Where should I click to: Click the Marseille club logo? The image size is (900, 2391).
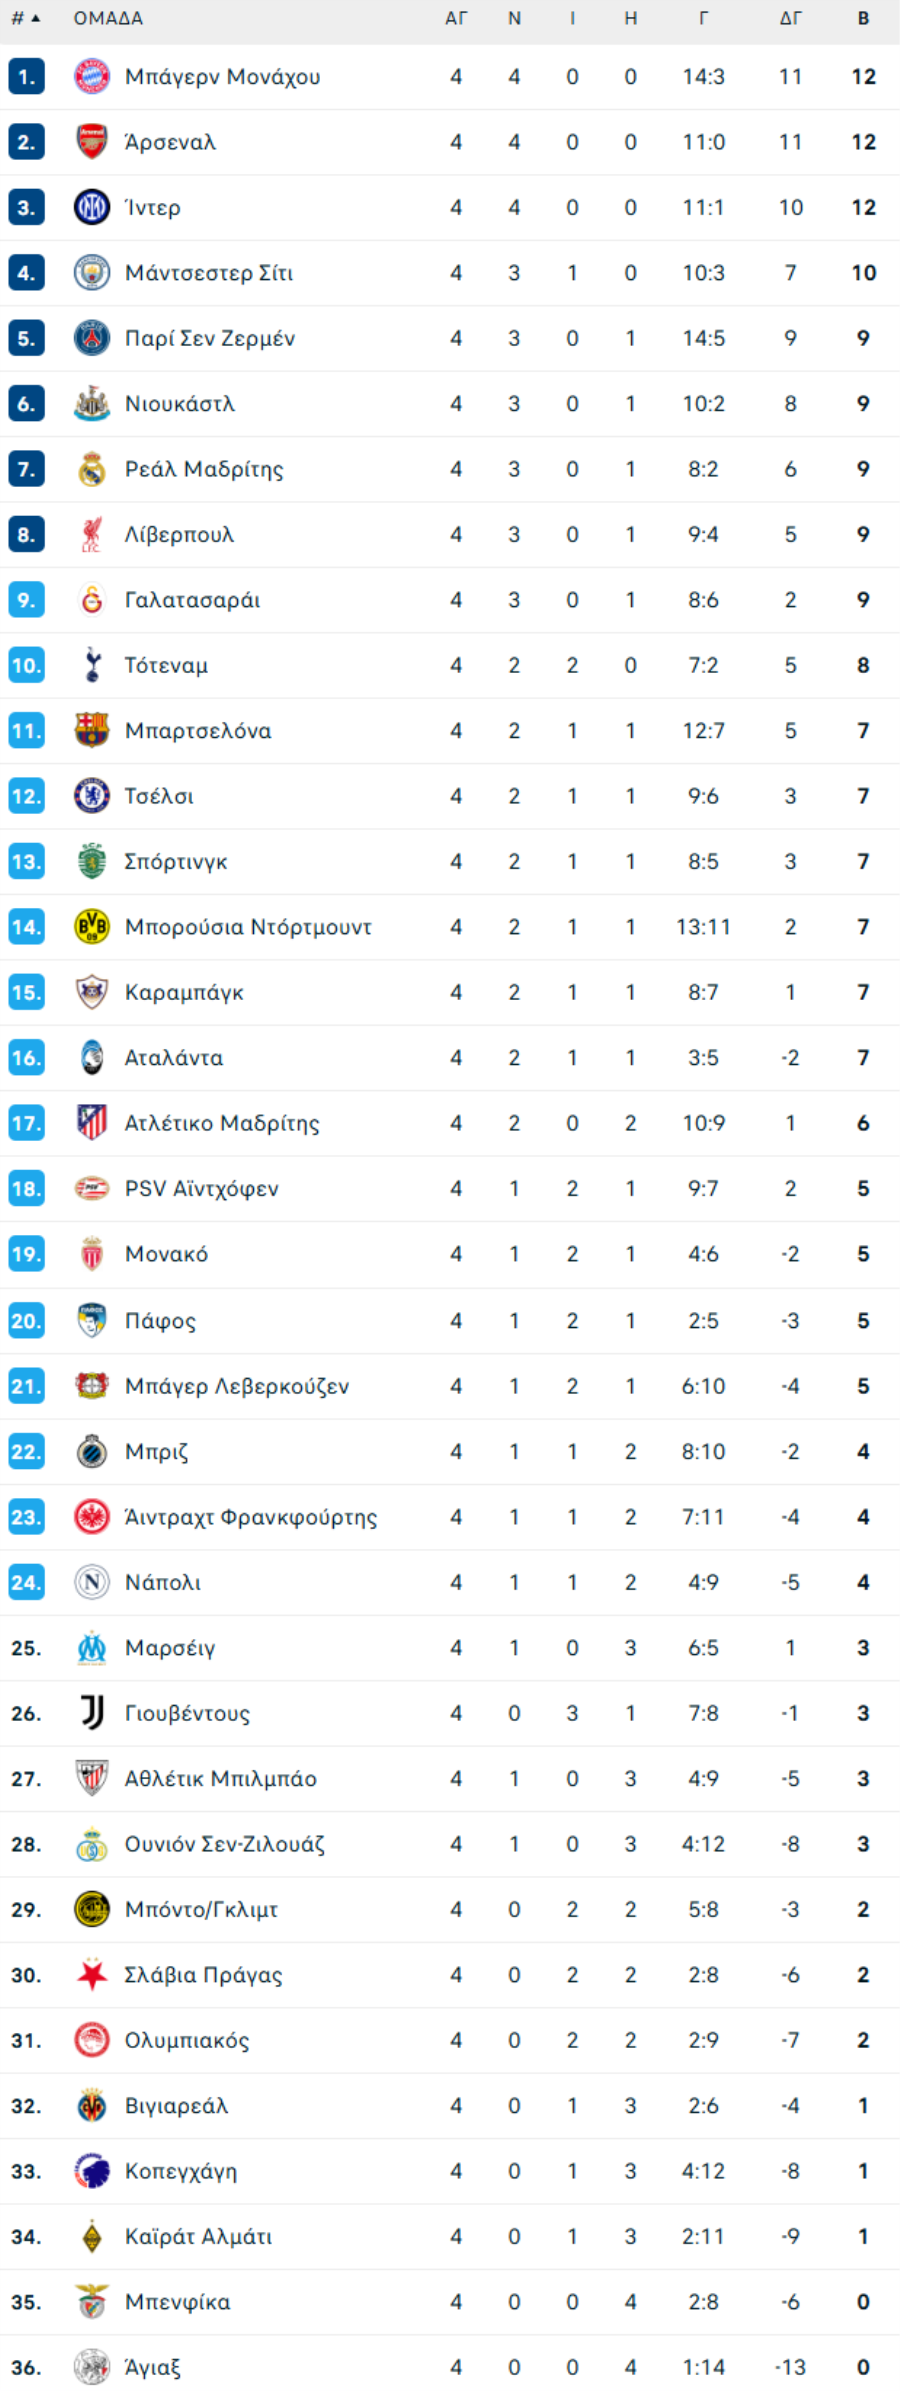92,1648
